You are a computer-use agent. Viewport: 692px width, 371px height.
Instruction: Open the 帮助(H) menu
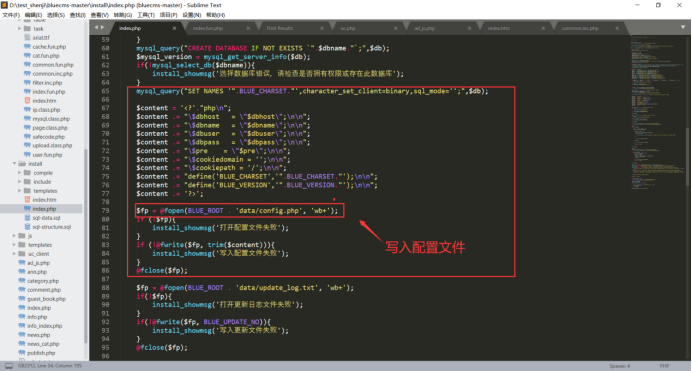click(x=215, y=15)
